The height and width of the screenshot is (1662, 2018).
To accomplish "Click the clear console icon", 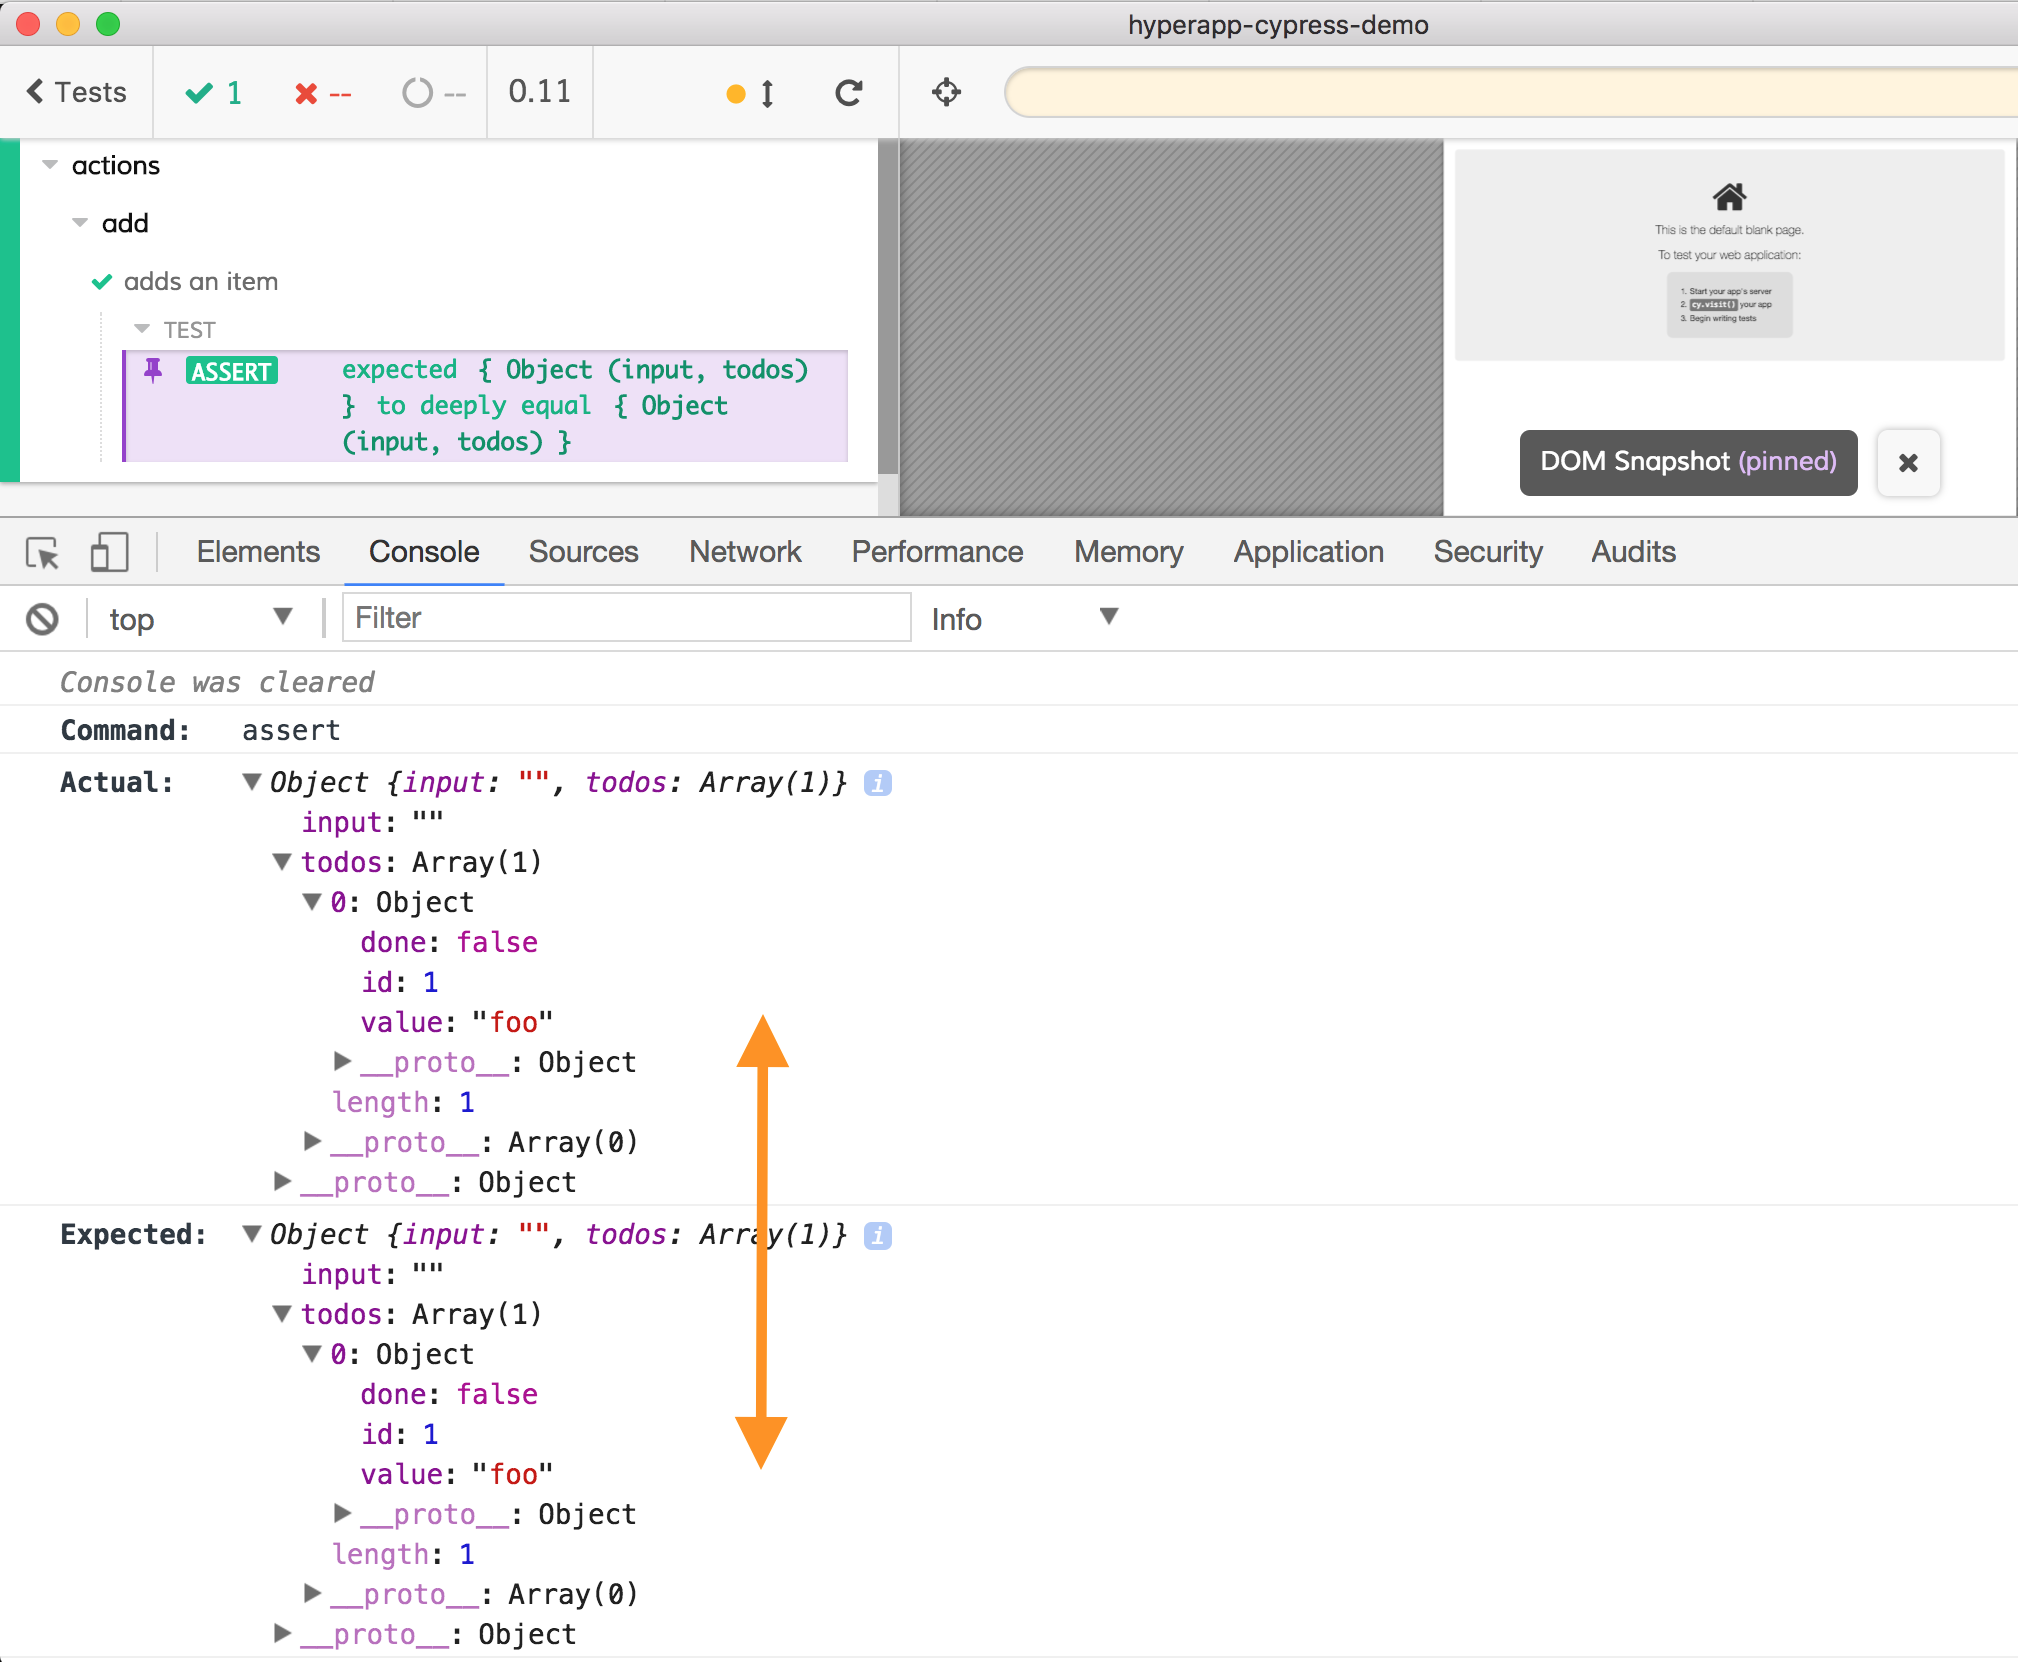I will tap(42, 619).
